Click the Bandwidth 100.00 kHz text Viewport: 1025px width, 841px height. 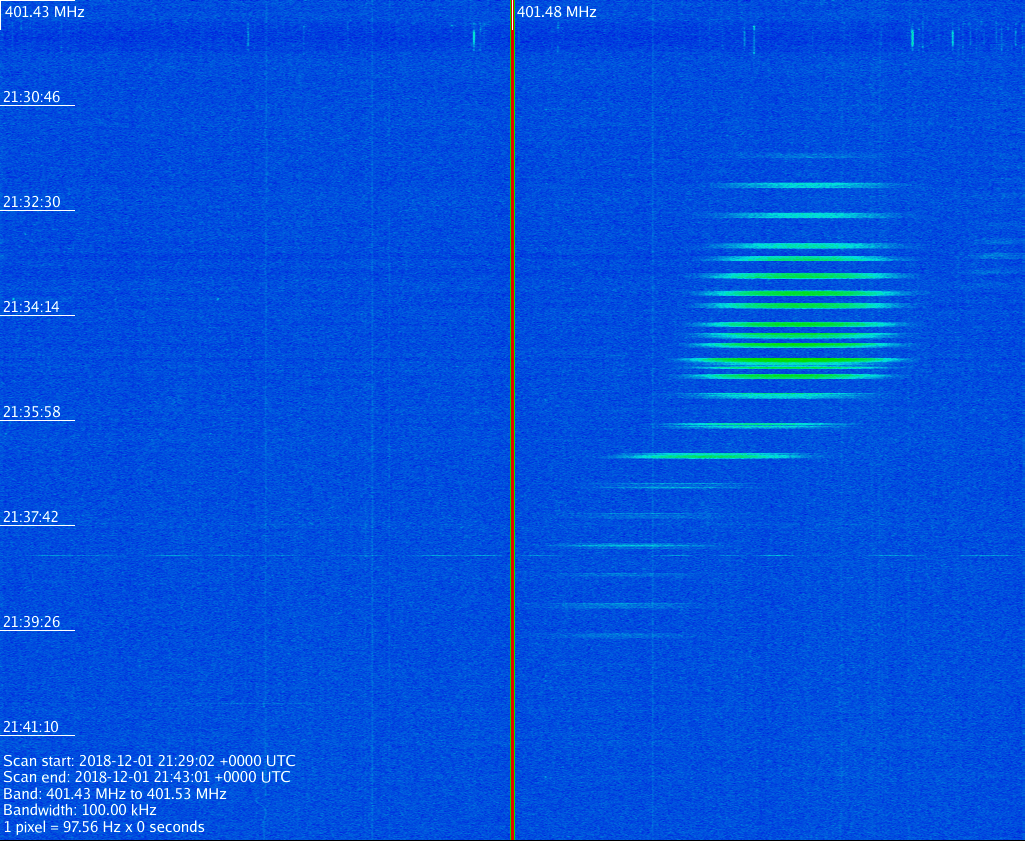80,810
